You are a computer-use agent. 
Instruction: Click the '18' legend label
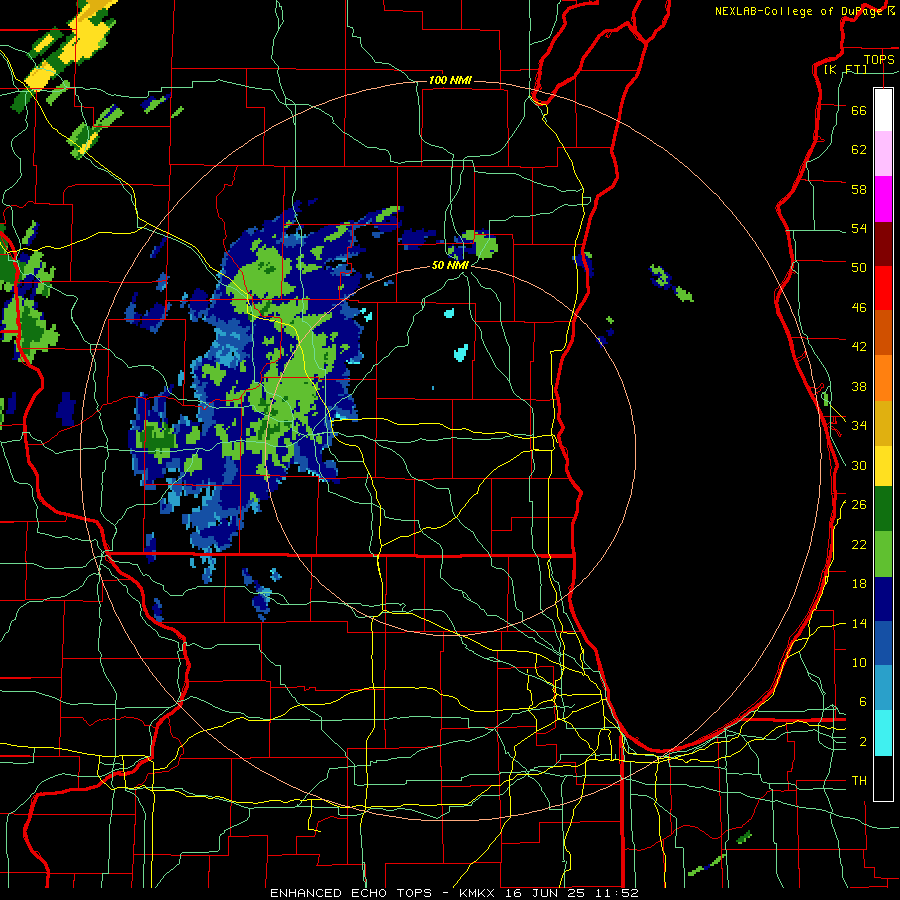859,584
